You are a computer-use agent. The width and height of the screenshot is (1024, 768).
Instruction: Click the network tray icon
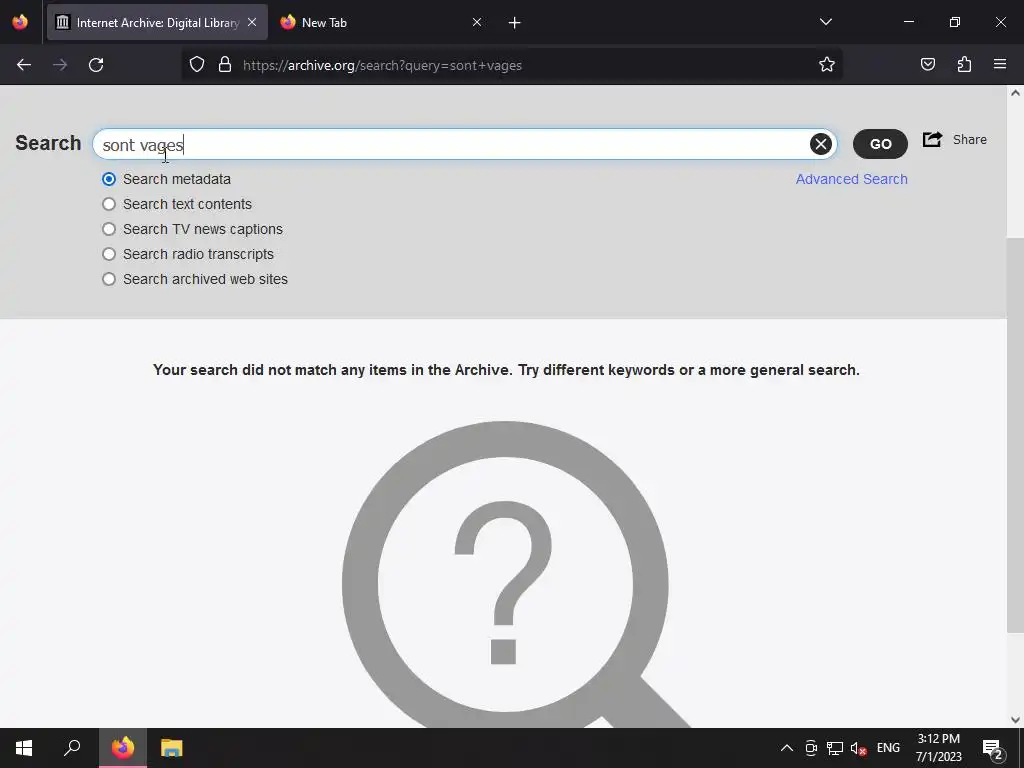pyautogui.click(x=835, y=748)
